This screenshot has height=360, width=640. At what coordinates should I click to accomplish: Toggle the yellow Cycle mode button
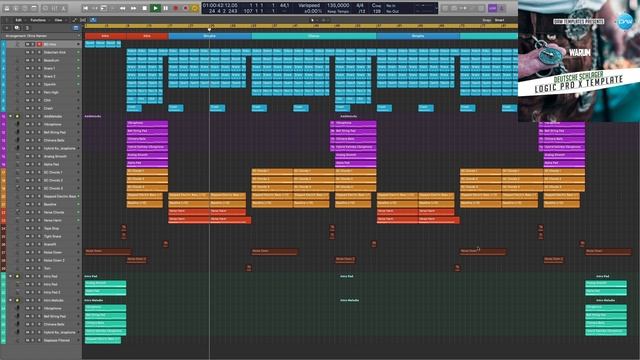[x=195, y=8]
